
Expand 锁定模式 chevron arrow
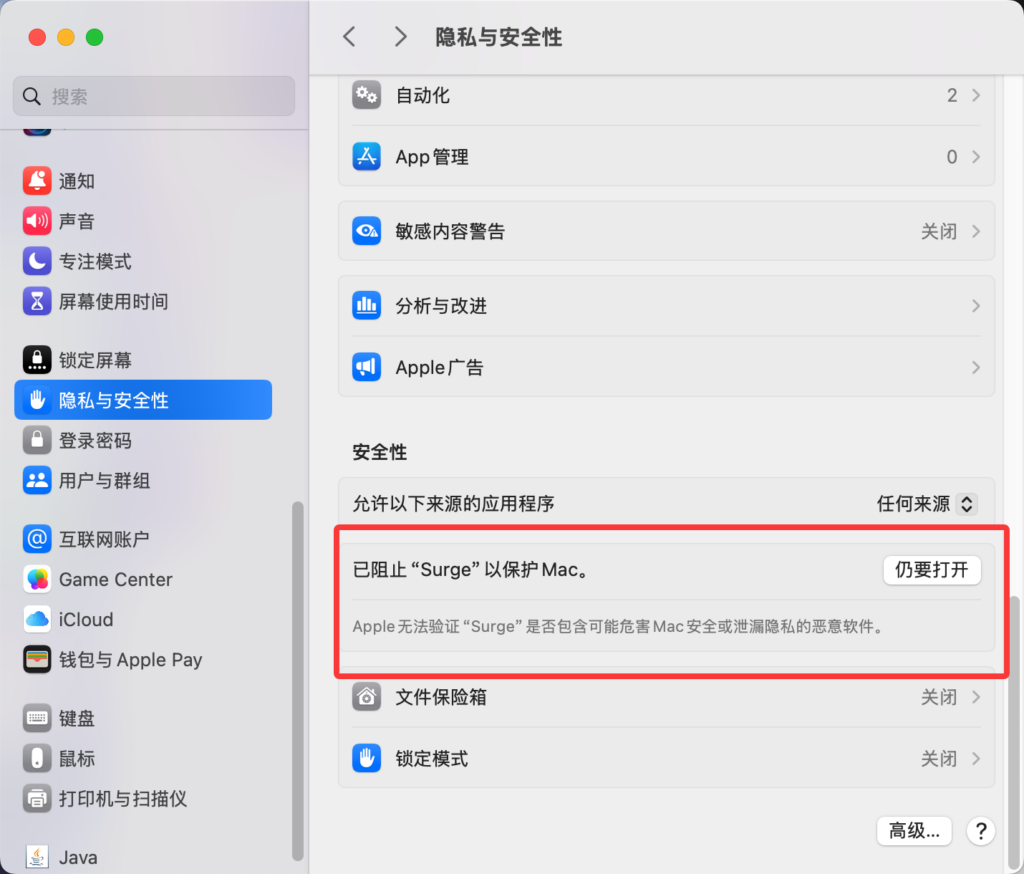976,758
